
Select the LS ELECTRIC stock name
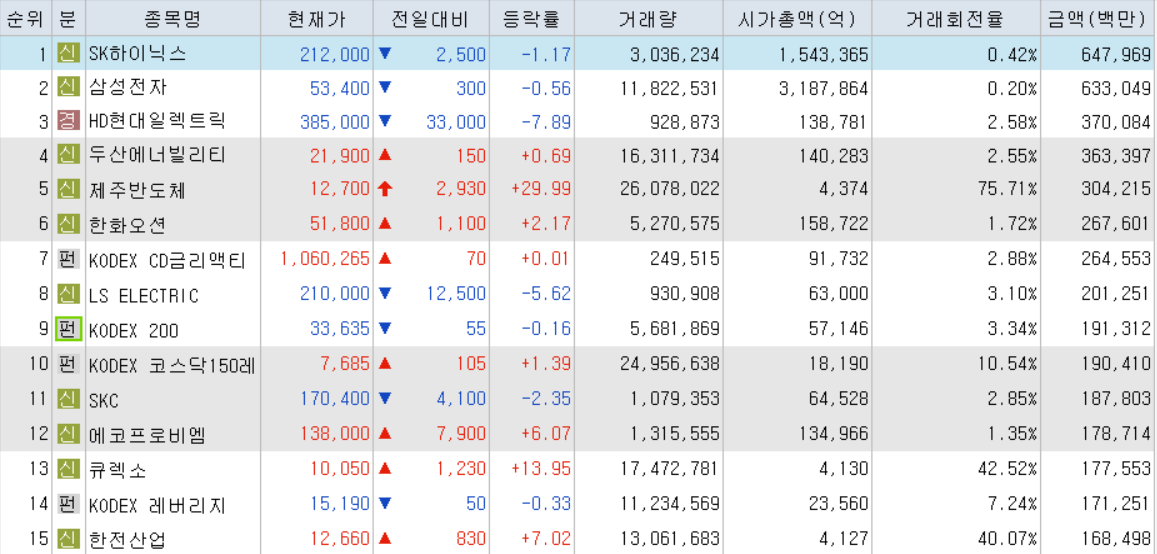coord(144,295)
